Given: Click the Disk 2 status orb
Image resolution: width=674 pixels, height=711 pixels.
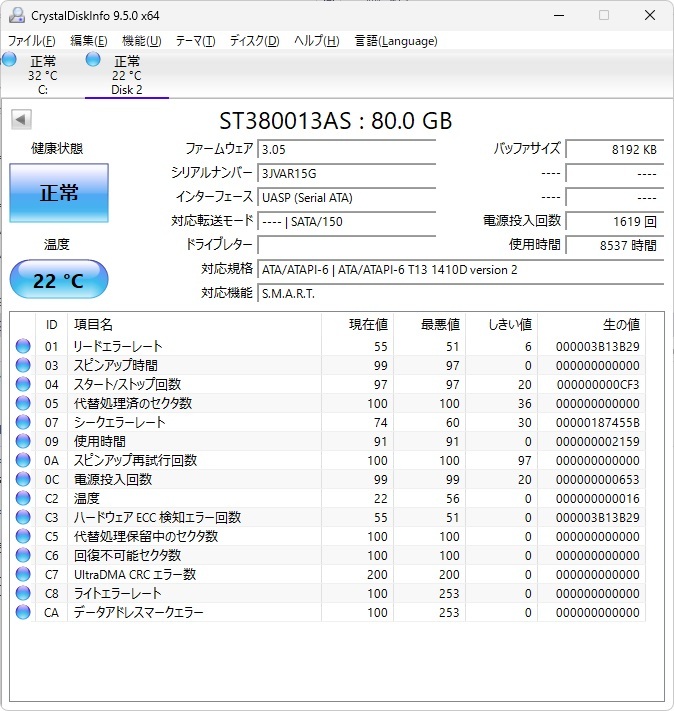Looking at the screenshot, I should click(x=93, y=60).
